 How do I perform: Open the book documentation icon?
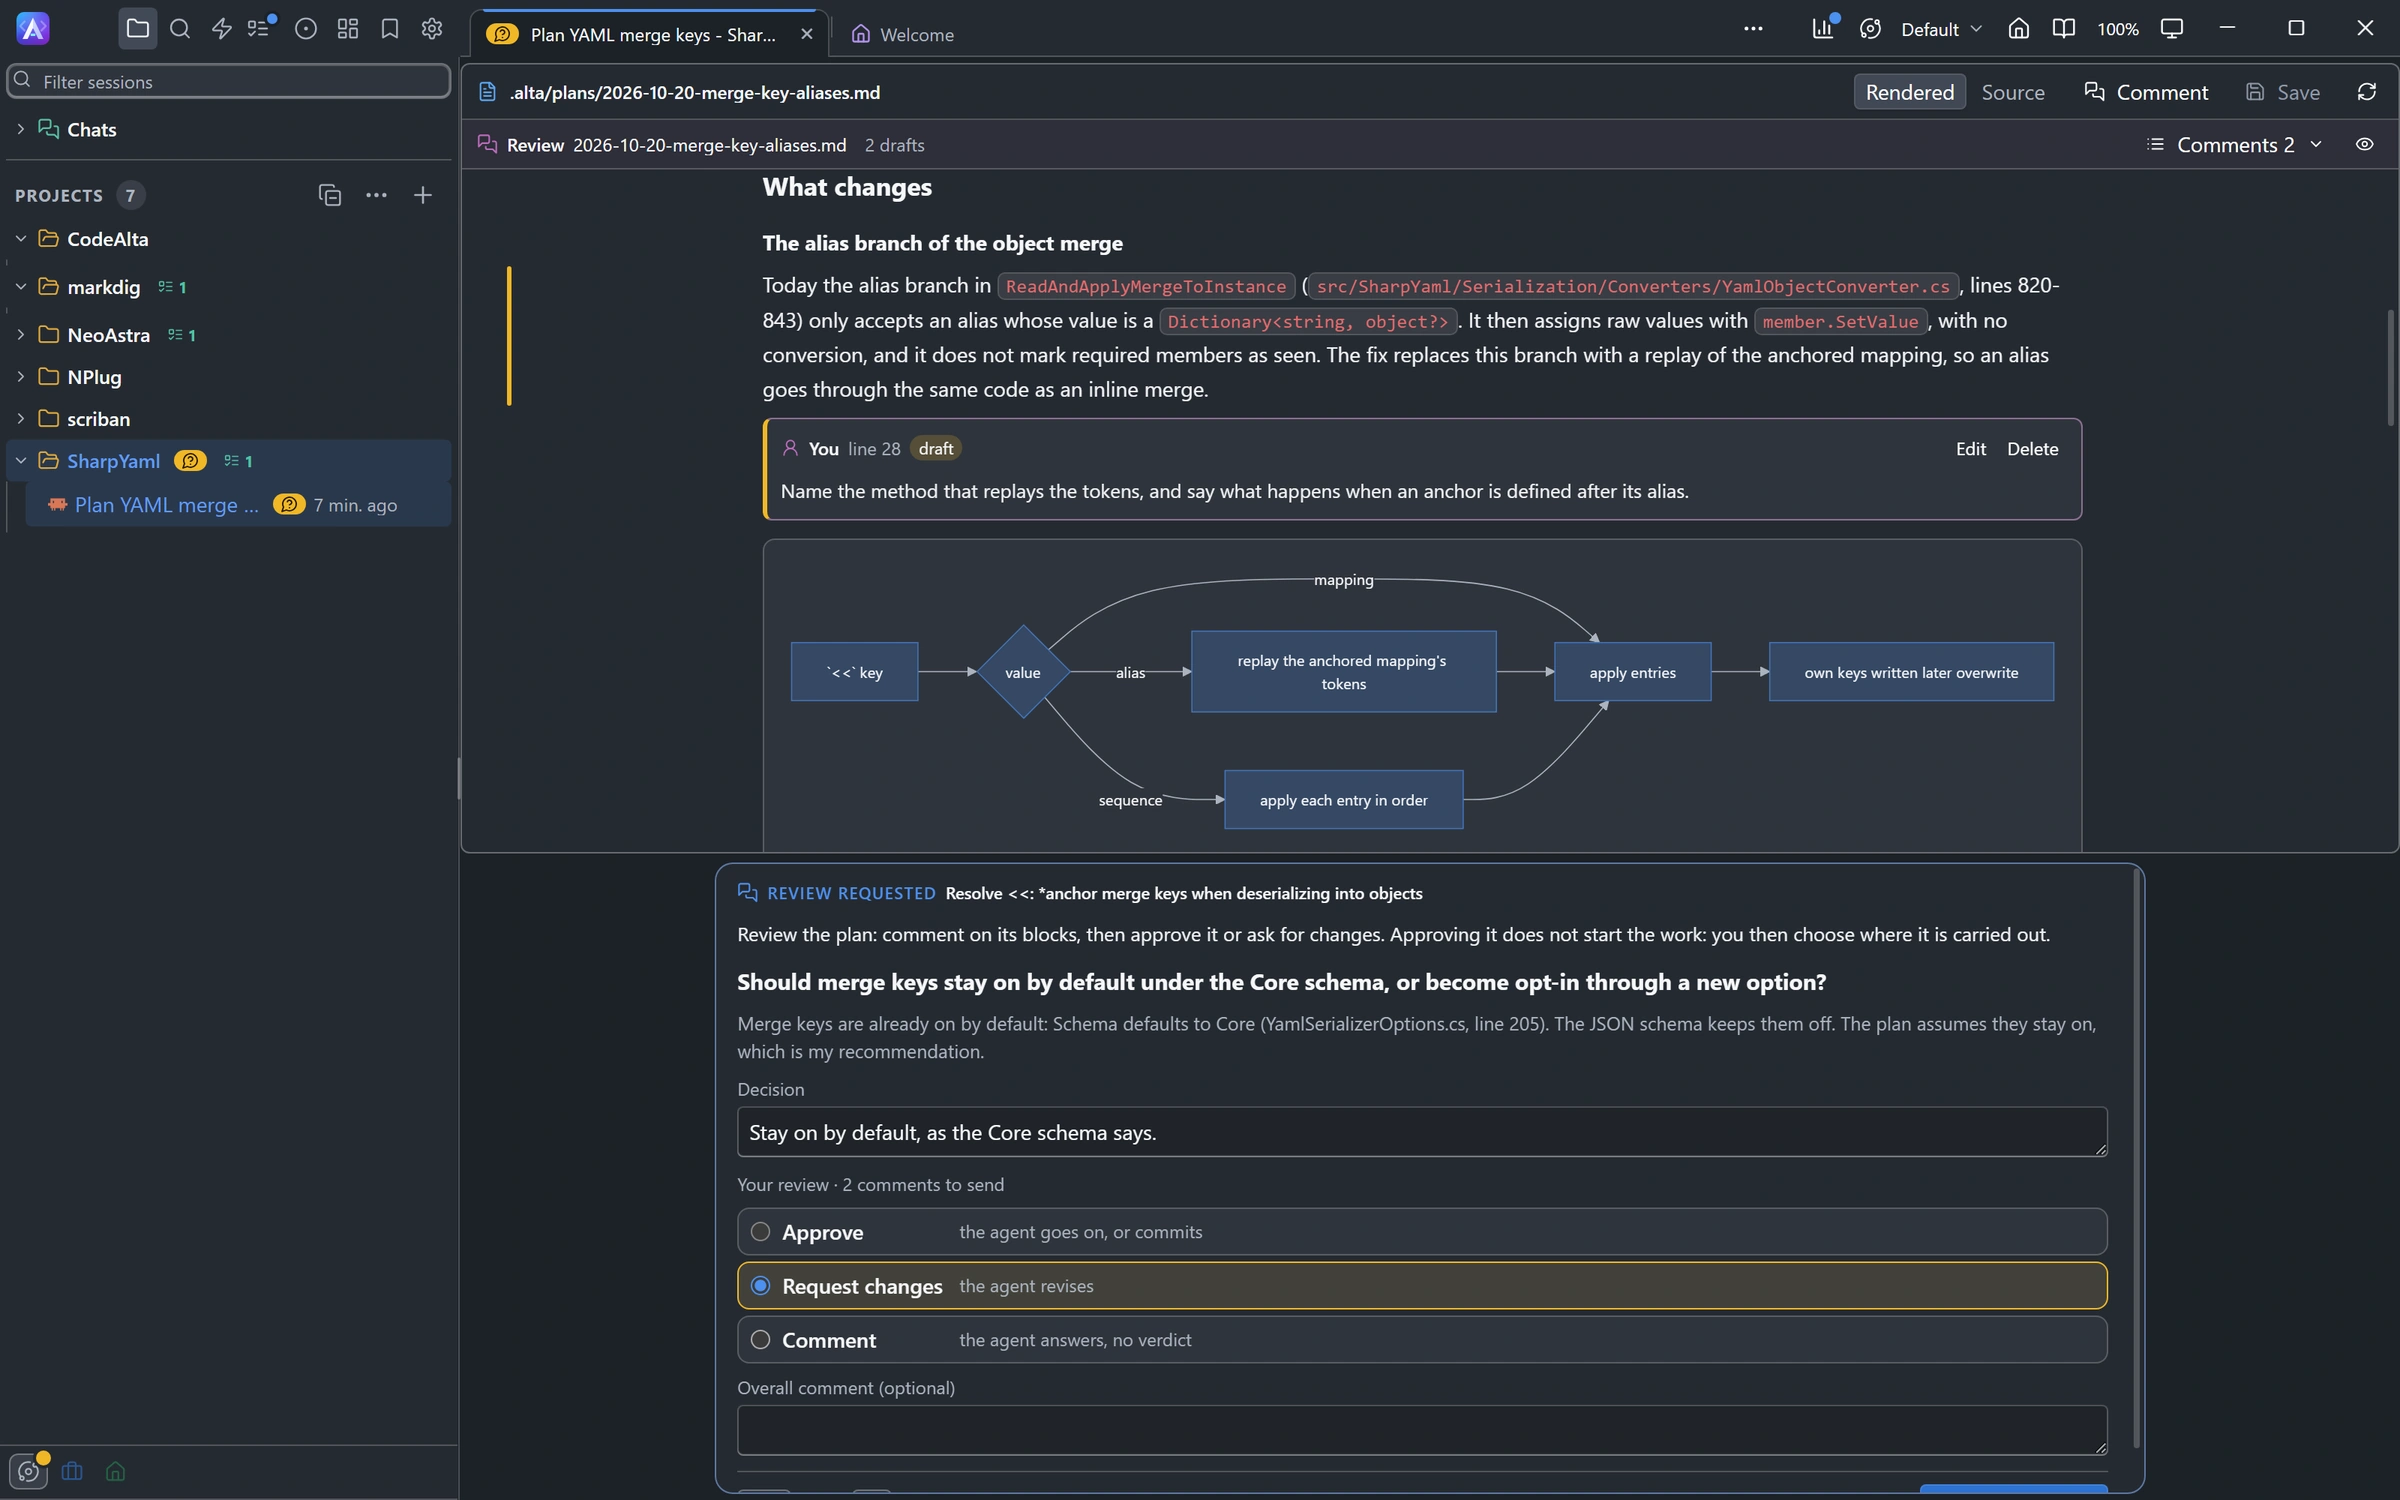click(x=2063, y=28)
